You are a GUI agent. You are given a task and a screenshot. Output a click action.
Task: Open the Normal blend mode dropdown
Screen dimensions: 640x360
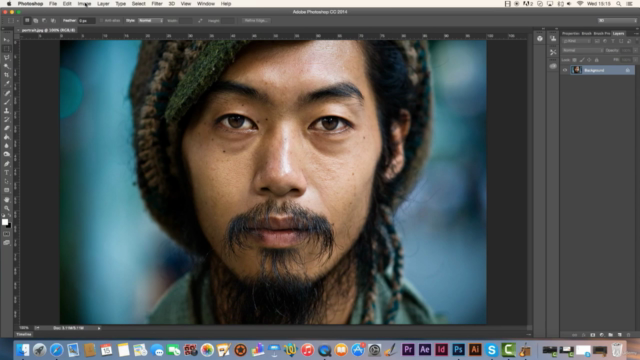583,51
